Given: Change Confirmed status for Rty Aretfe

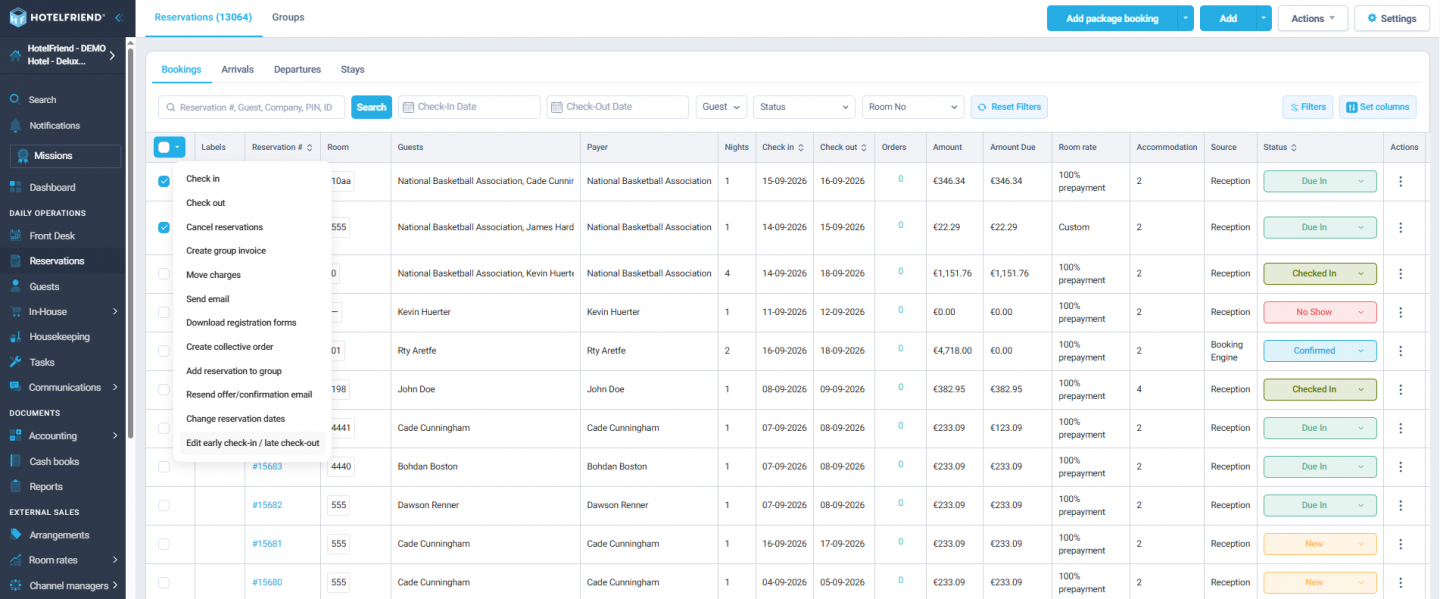Looking at the screenshot, I should (x=1320, y=351).
